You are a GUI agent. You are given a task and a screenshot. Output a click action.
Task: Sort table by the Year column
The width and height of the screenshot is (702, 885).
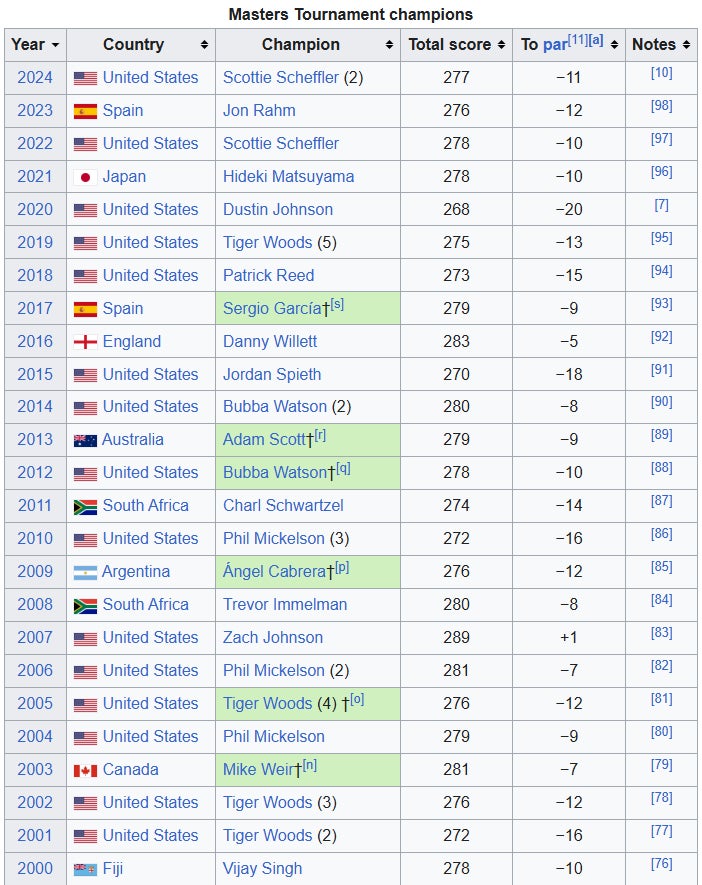coord(35,45)
